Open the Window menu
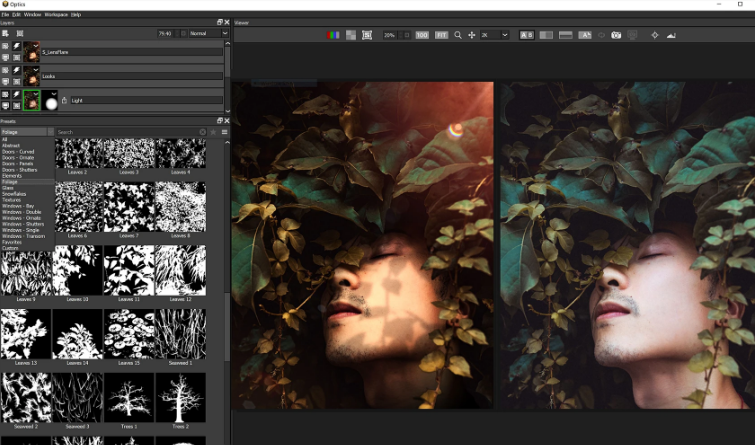This screenshot has height=445, width=755. (33, 14)
